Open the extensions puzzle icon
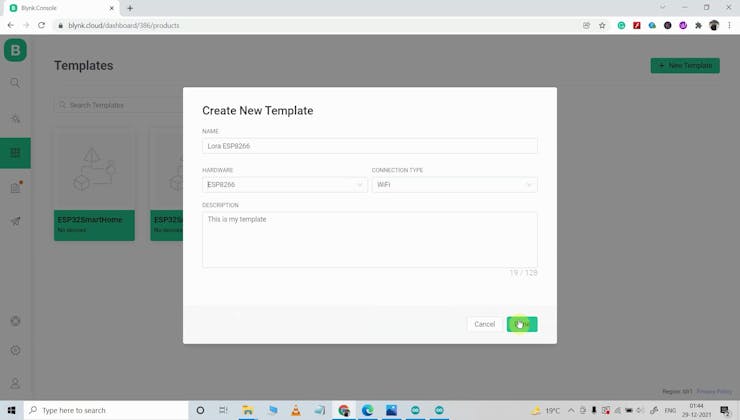The width and height of the screenshot is (740, 420). (698, 25)
